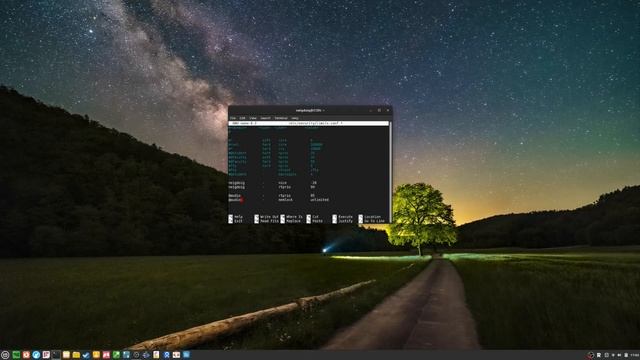Screen dimensions: 640x360
Task: Click nano's Justify shortcut label
Action: tap(345, 221)
